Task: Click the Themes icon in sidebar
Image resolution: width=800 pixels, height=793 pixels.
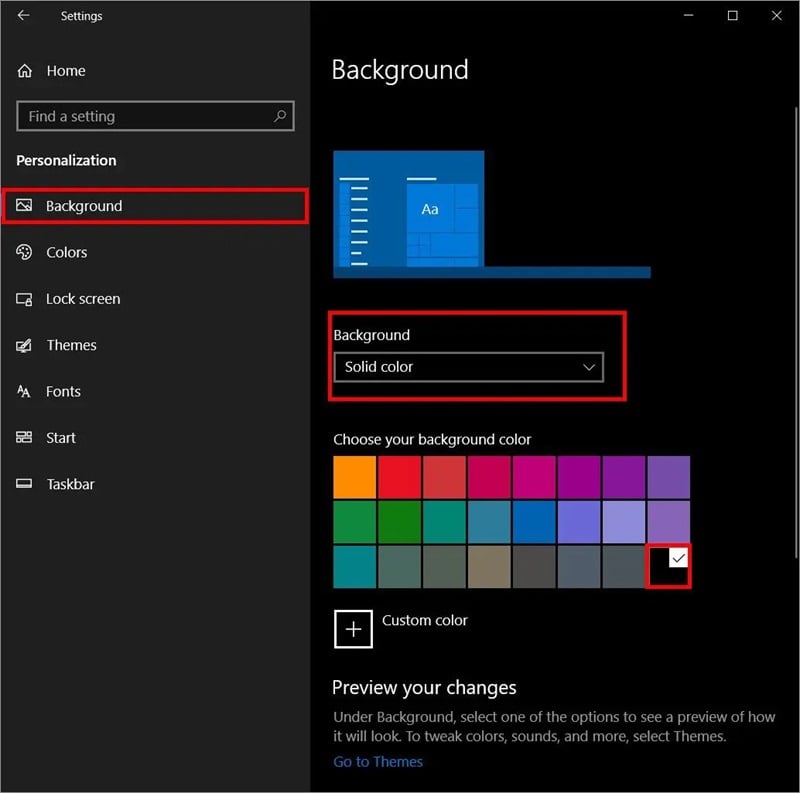Action: pyautogui.click(x=25, y=346)
